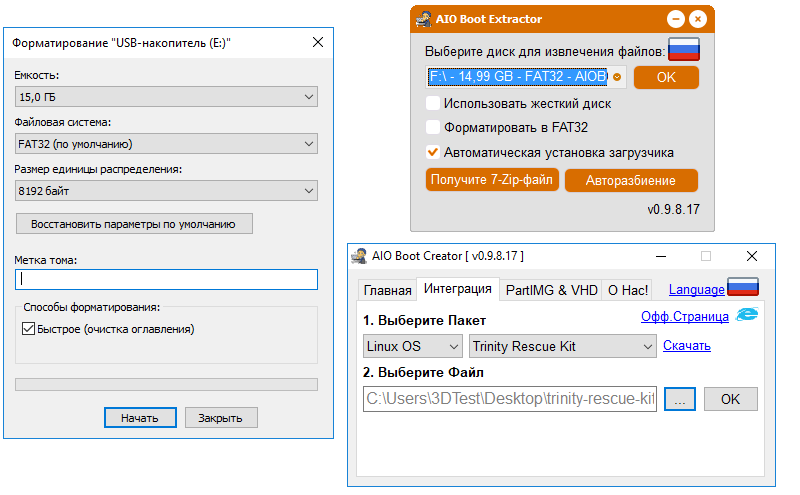This screenshot has width=800, height=495.
Task: Enable Использовать жесткий диск checkbox
Action: tap(433, 103)
